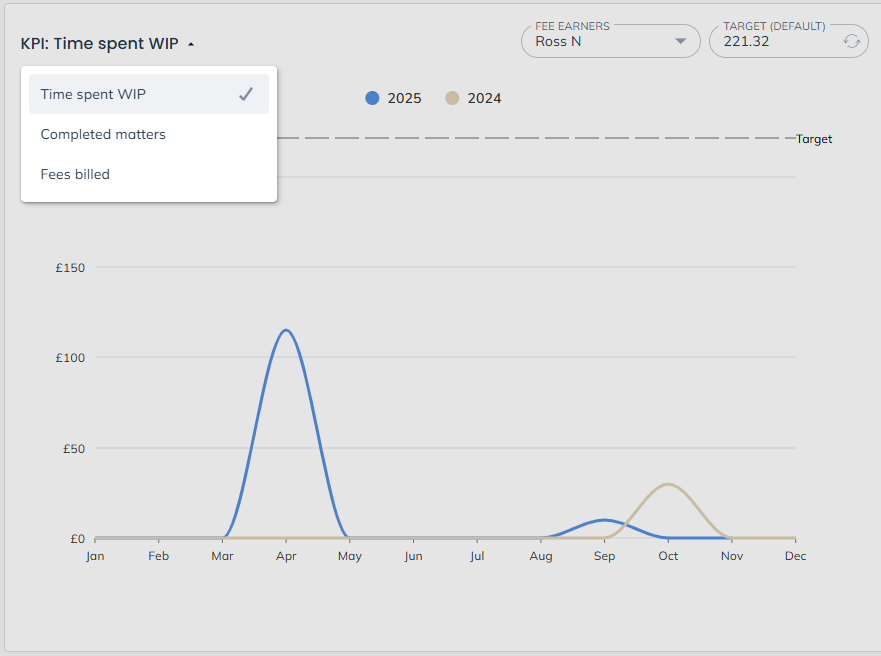
Task: Click the Ross N fee earner combo box
Action: 600,41
